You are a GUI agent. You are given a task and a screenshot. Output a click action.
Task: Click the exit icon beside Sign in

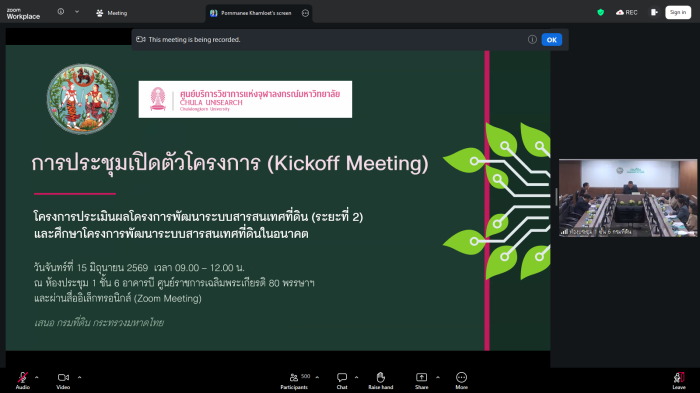pyautogui.click(x=654, y=13)
